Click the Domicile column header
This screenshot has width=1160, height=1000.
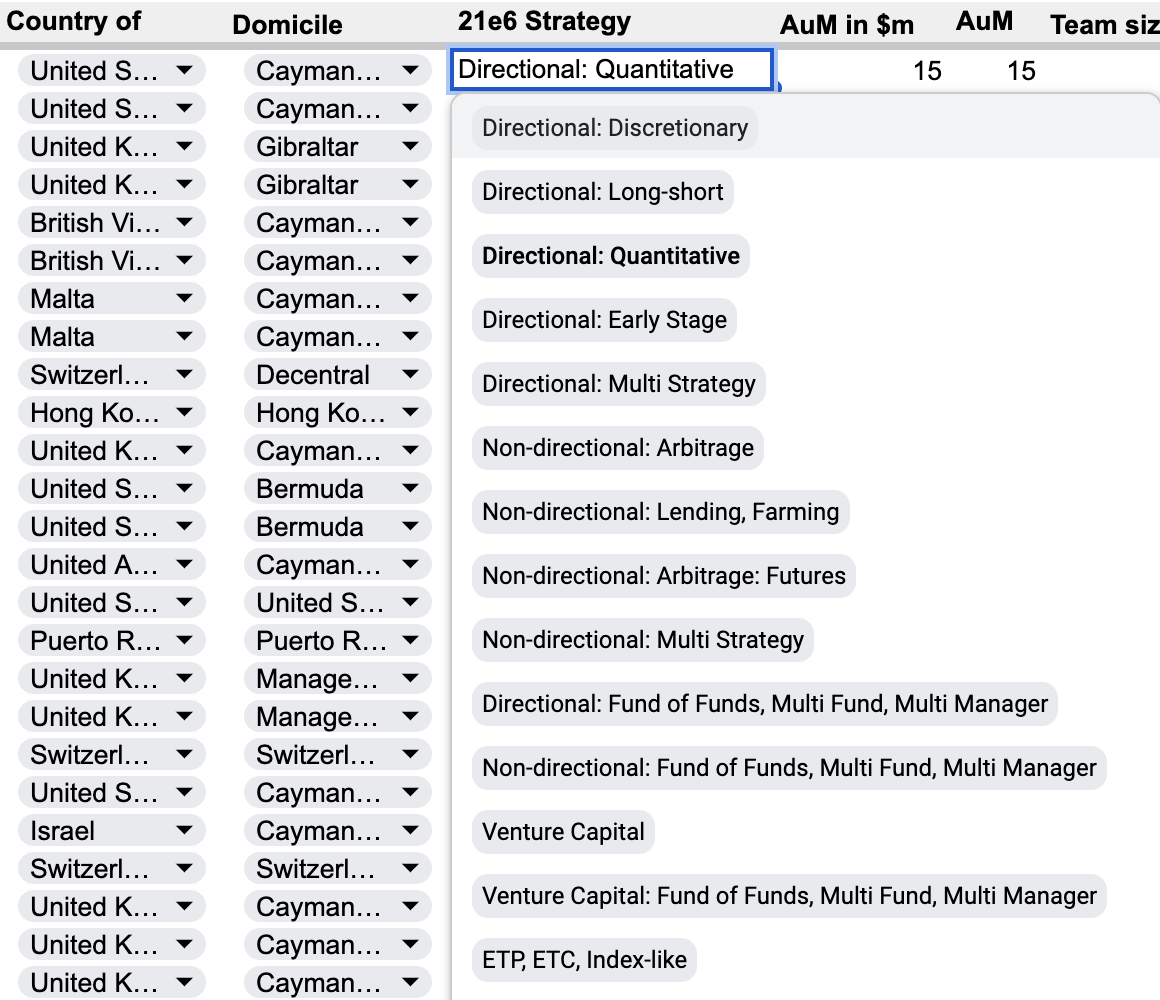click(x=287, y=25)
